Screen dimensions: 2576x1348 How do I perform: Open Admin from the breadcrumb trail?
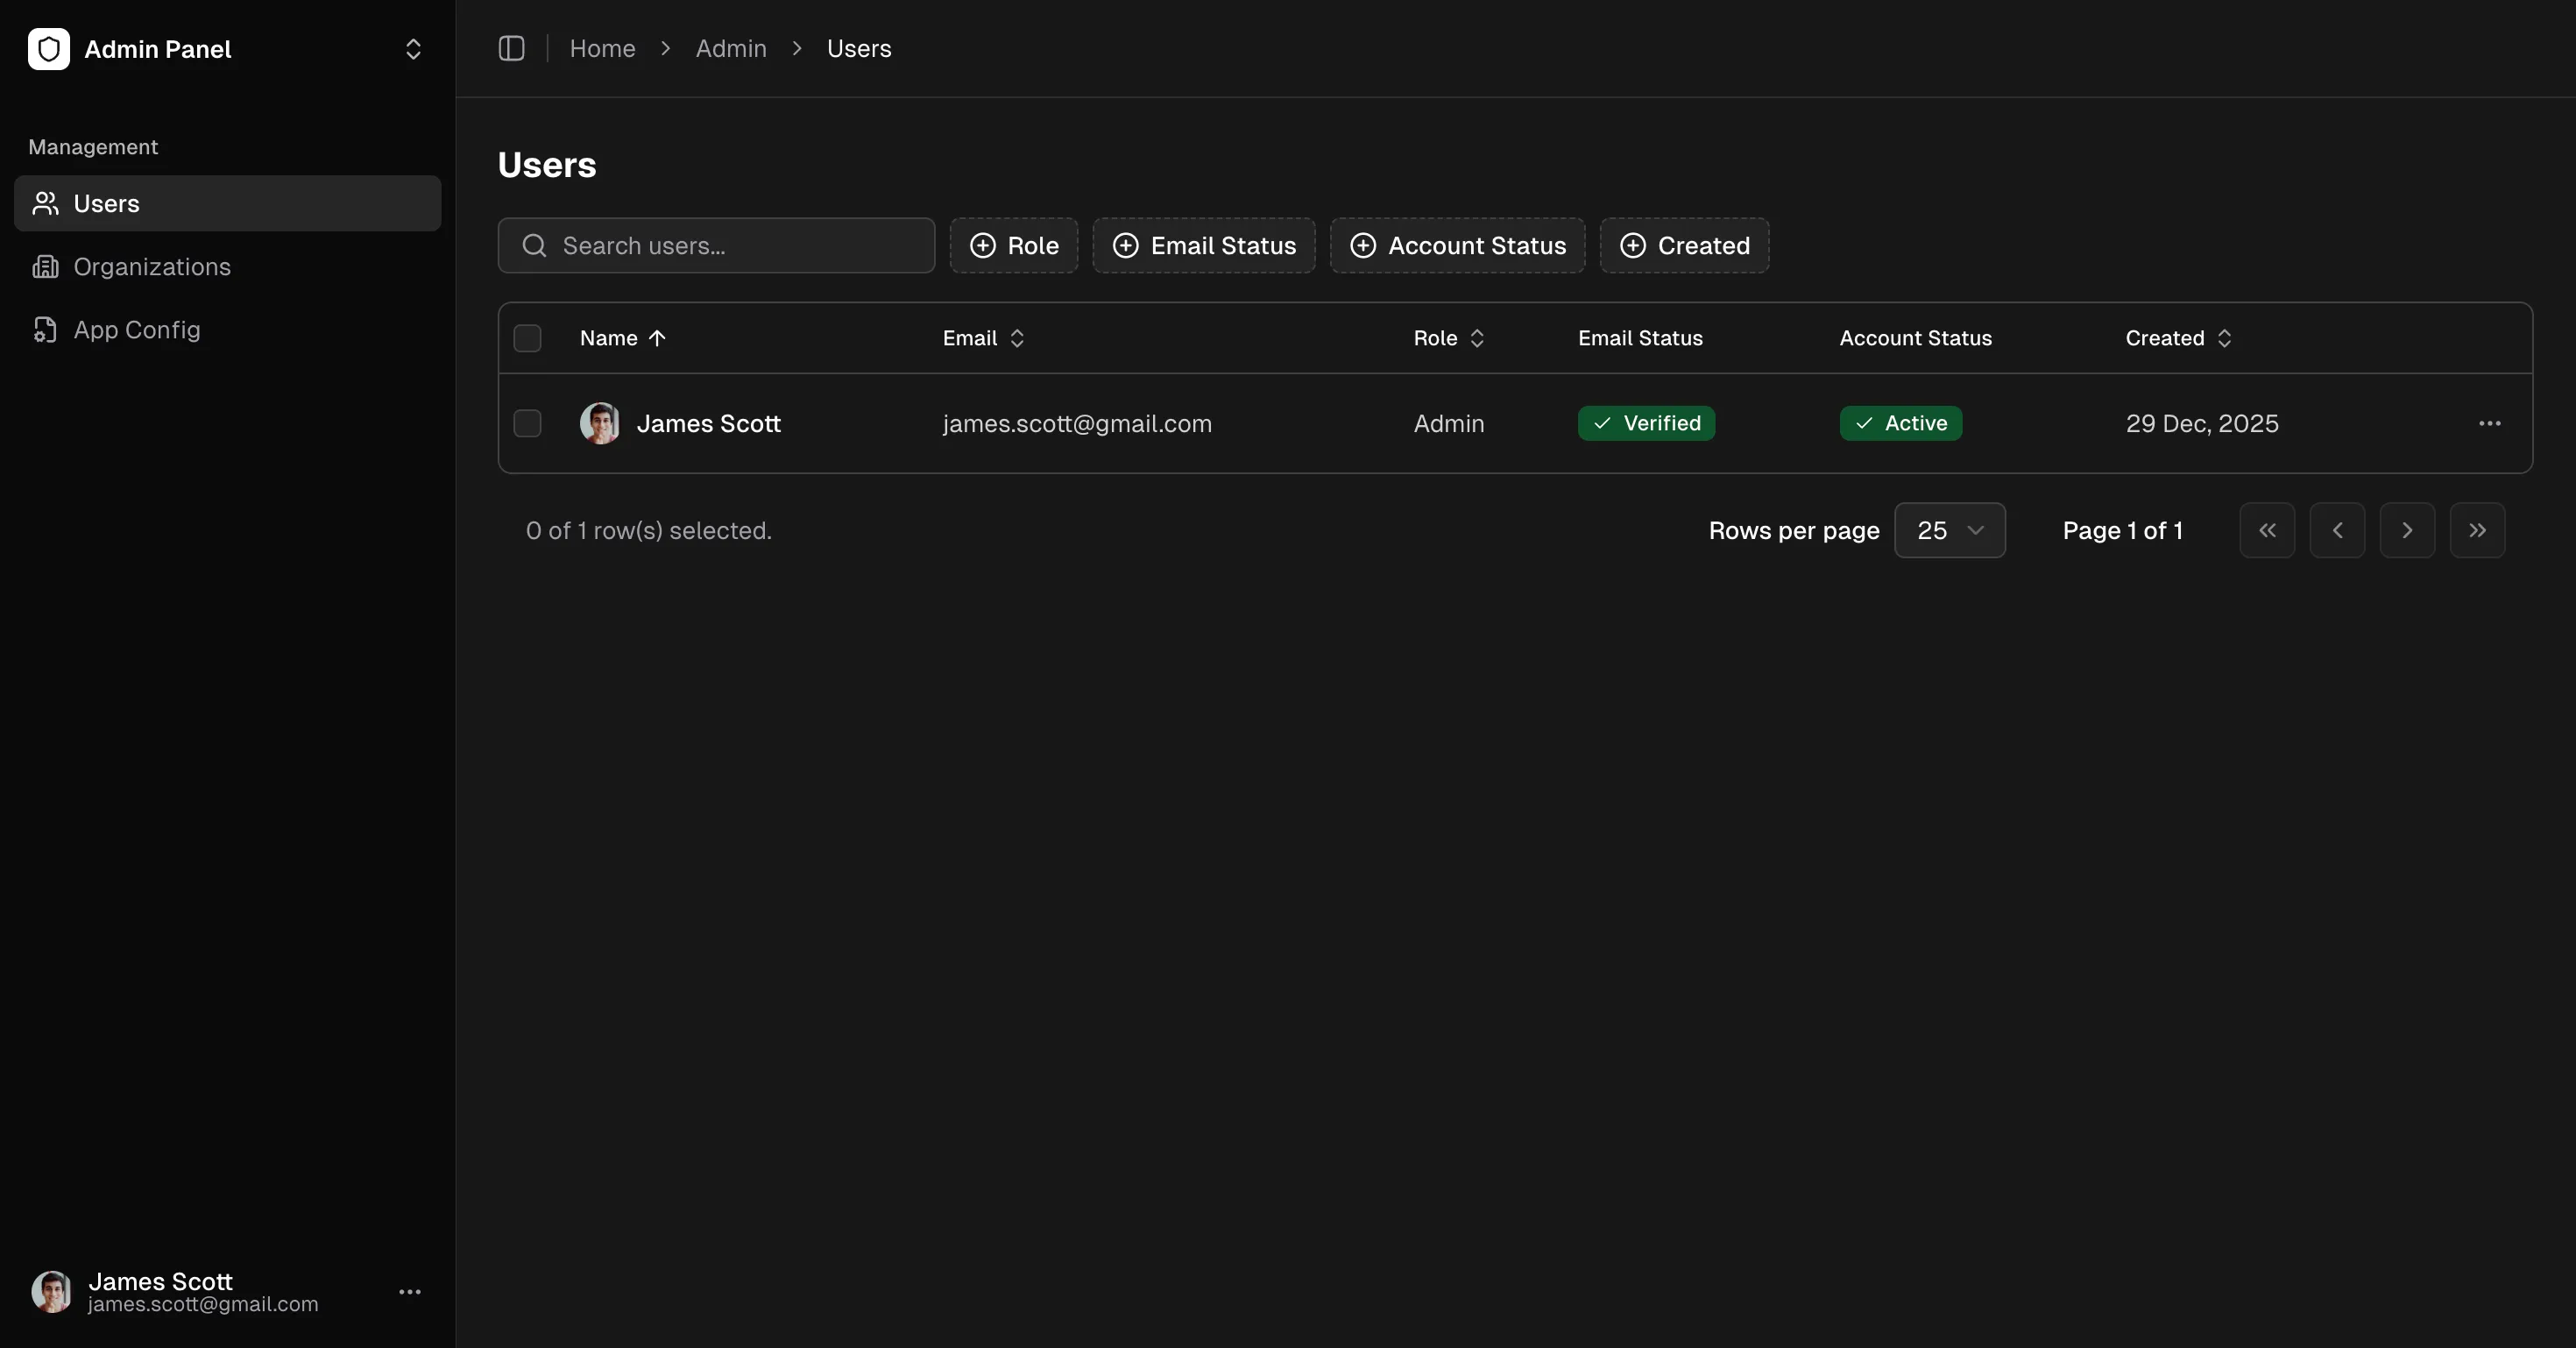(x=730, y=48)
